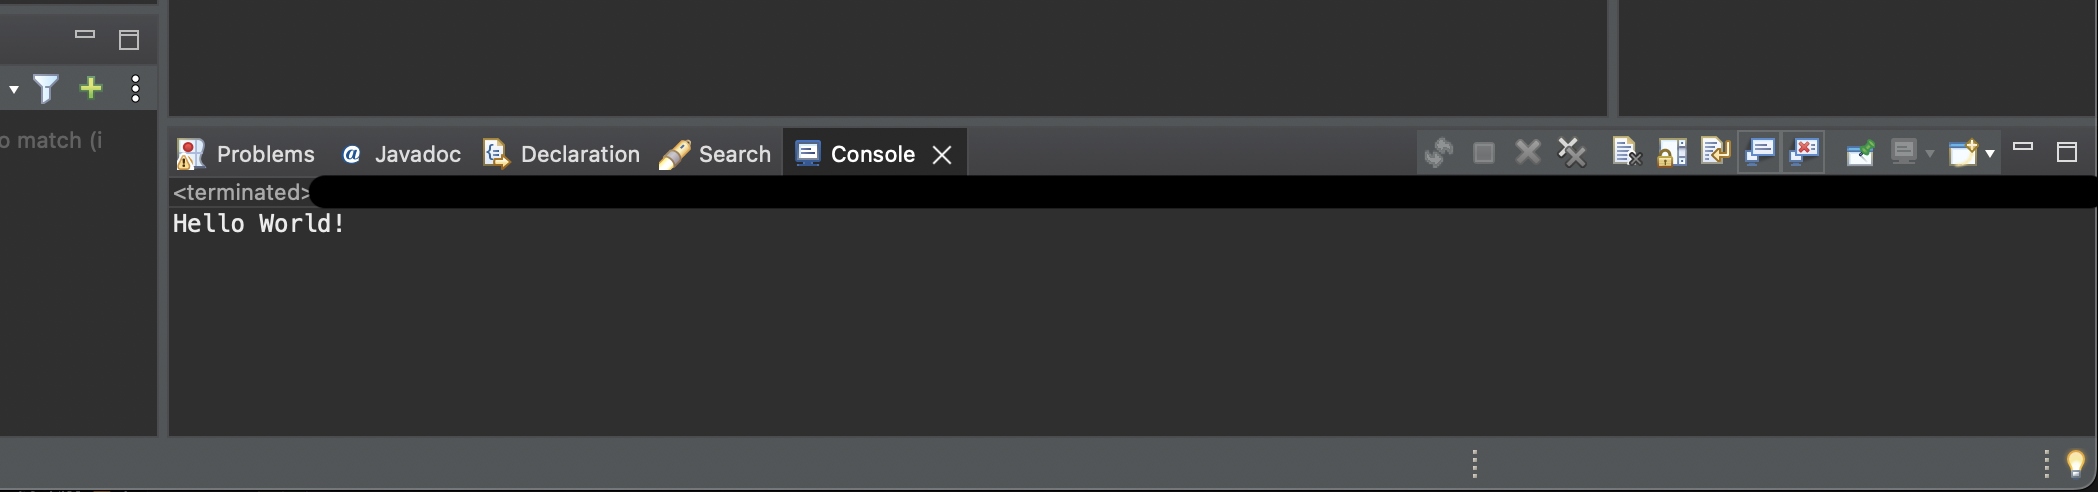
Task: Close the Console tab
Action: click(942, 154)
